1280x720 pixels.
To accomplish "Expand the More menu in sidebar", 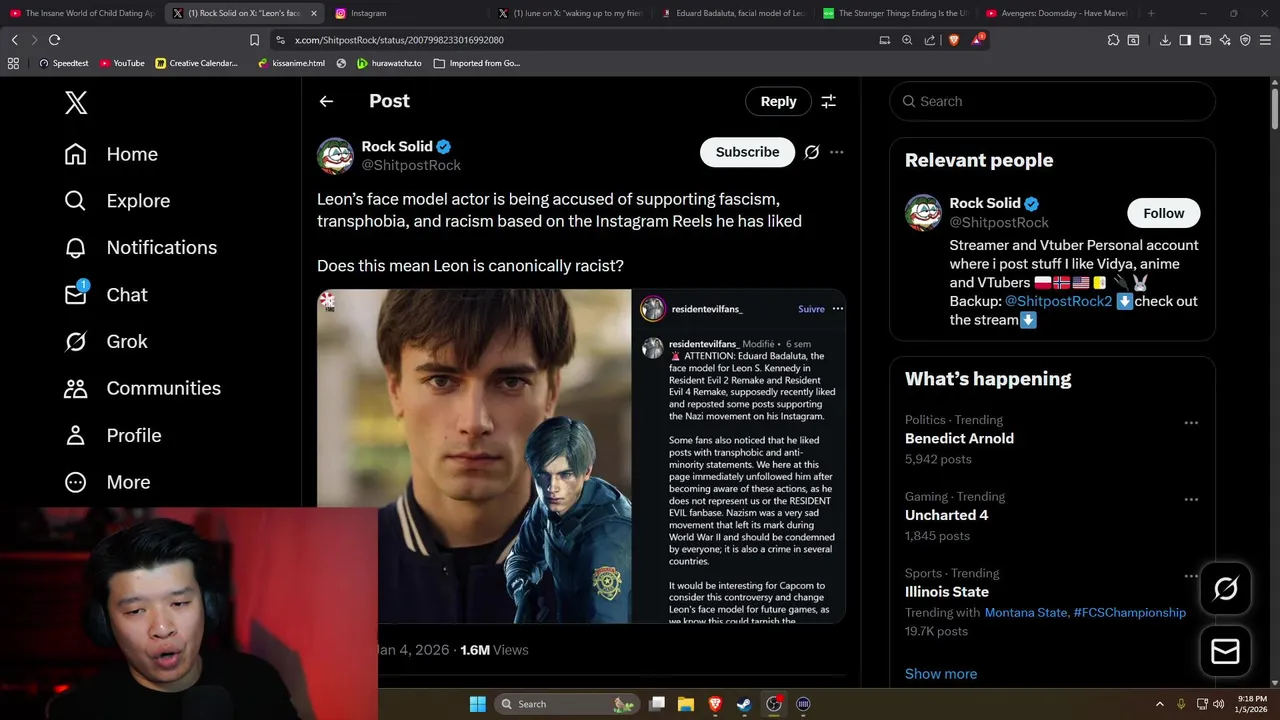I will 107,482.
